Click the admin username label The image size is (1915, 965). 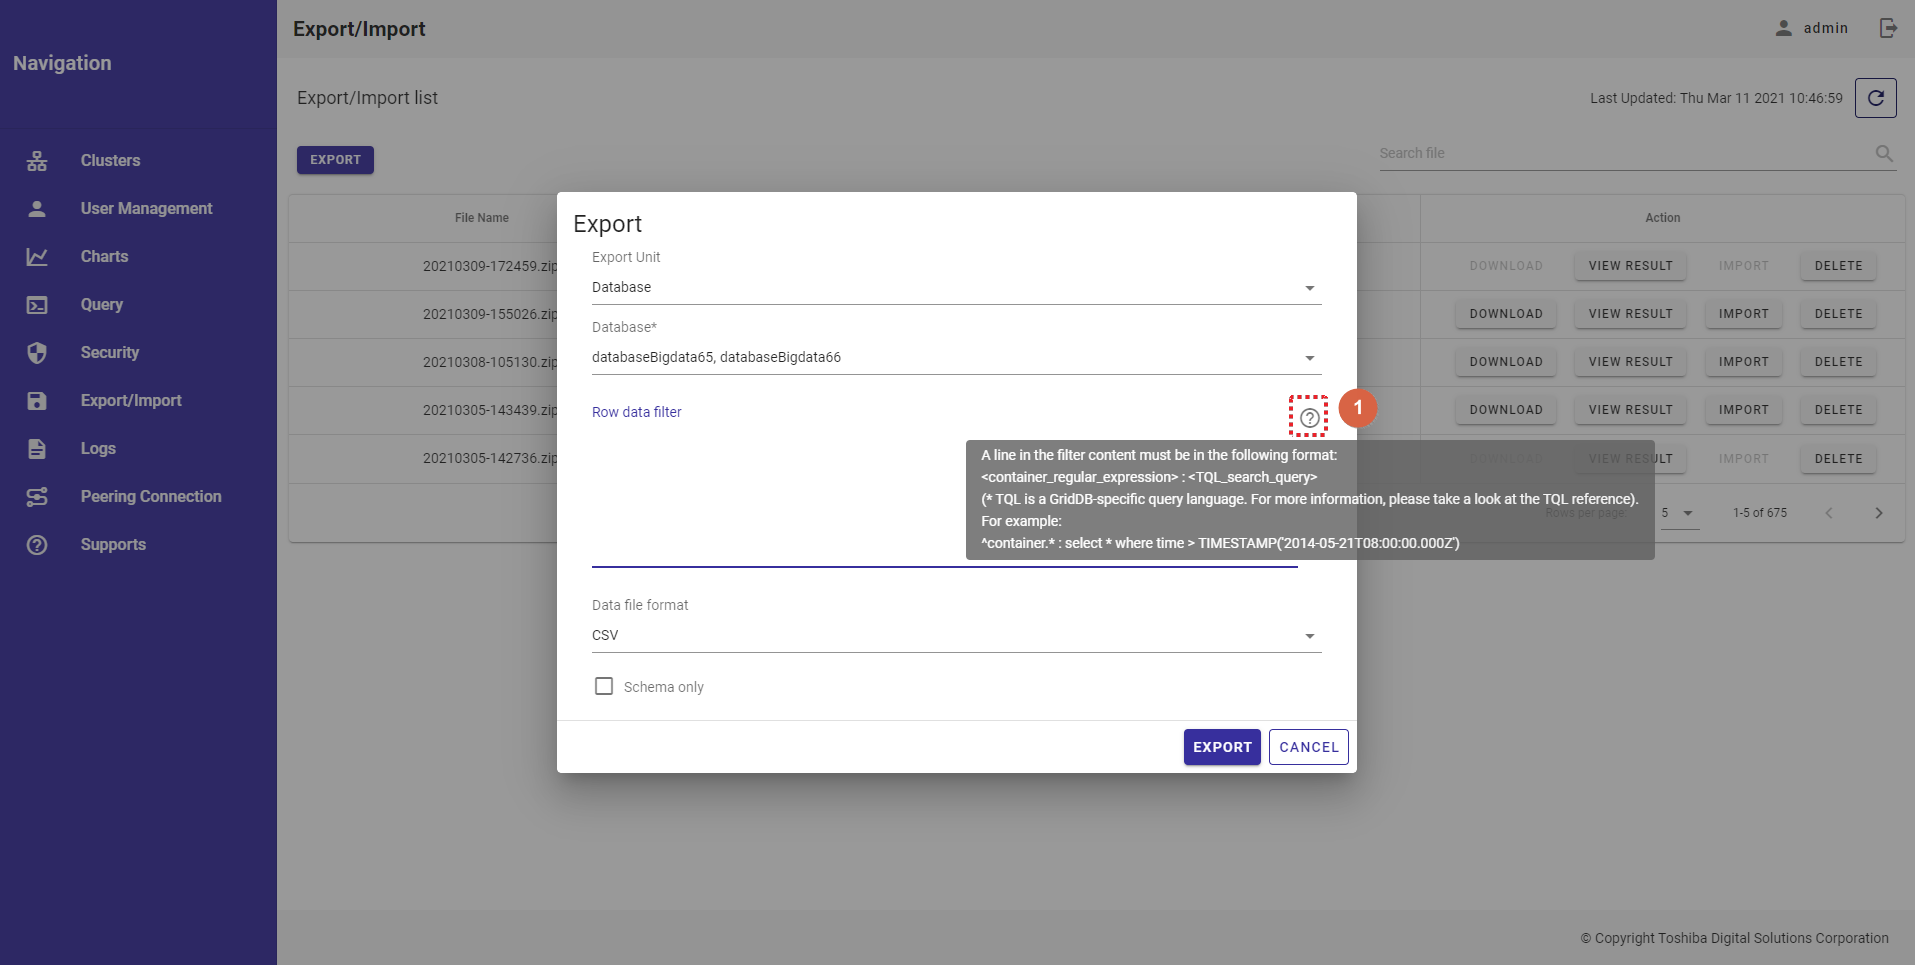point(1825,28)
